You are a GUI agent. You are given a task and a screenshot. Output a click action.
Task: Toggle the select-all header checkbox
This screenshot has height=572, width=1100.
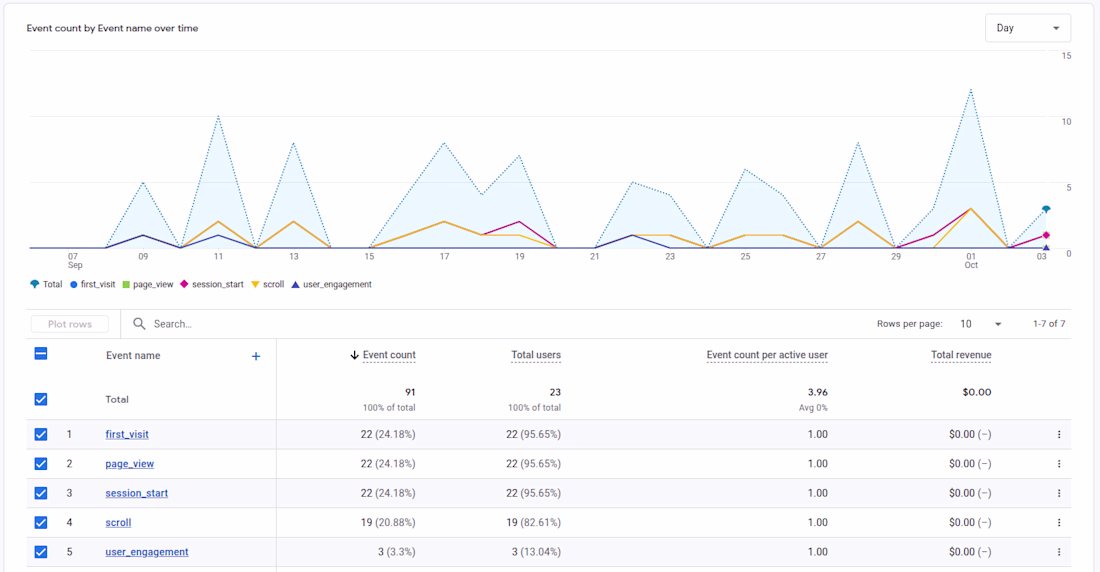point(41,354)
